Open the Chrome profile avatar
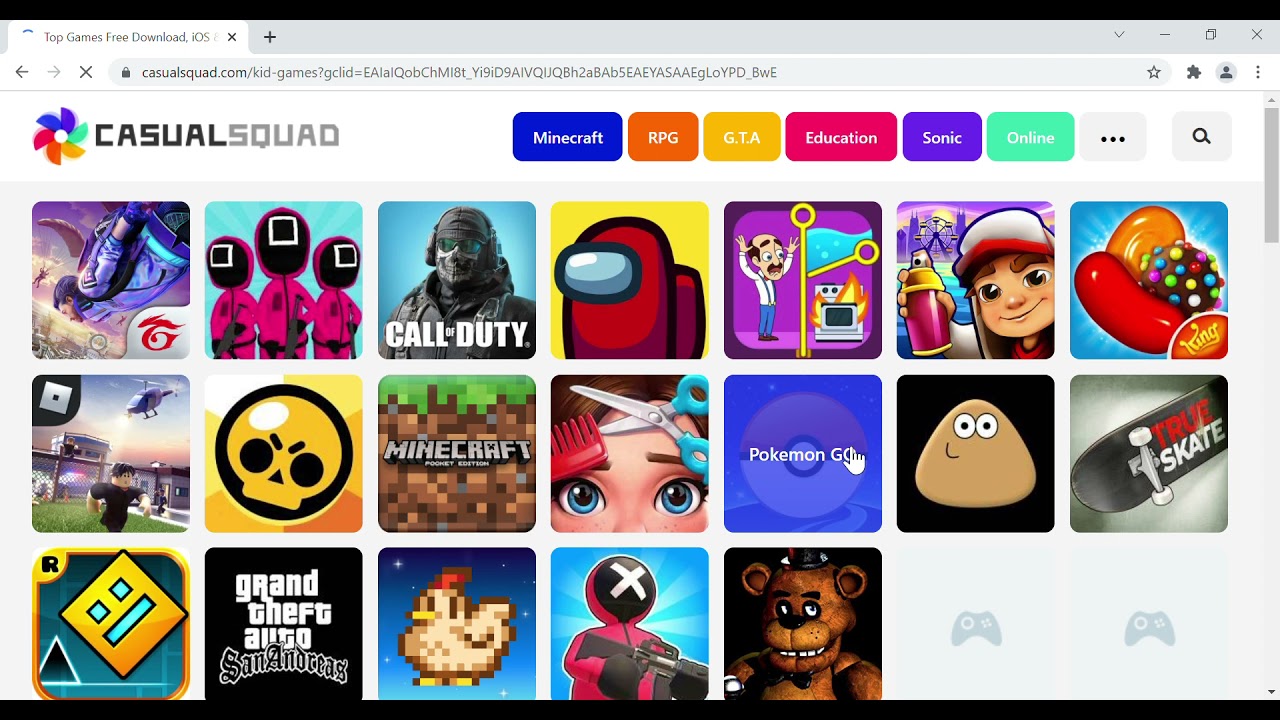The width and height of the screenshot is (1280, 720). pyautogui.click(x=1226, y=72)
